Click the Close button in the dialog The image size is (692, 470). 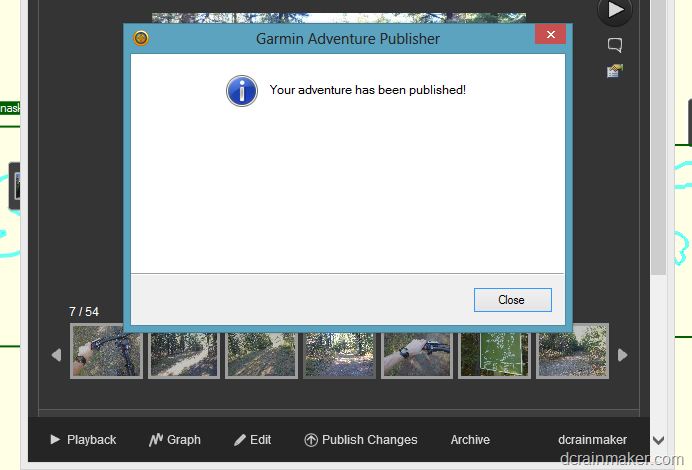(512, 300)
